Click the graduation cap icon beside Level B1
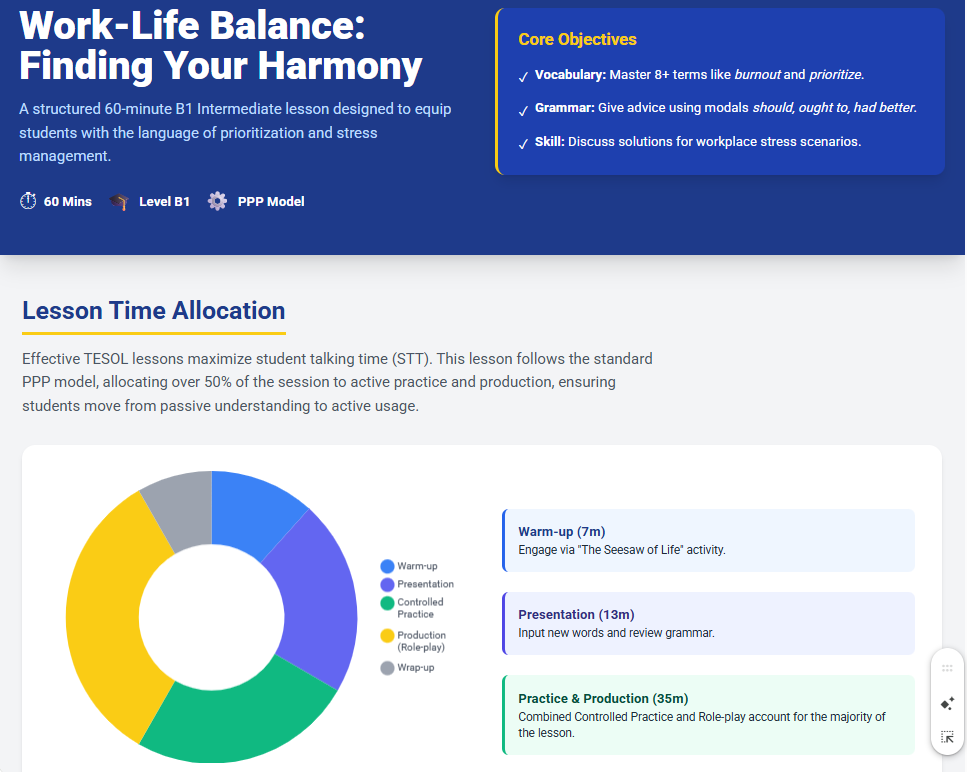The height and width of the screenshot is (772, 967). click(120, 202)
